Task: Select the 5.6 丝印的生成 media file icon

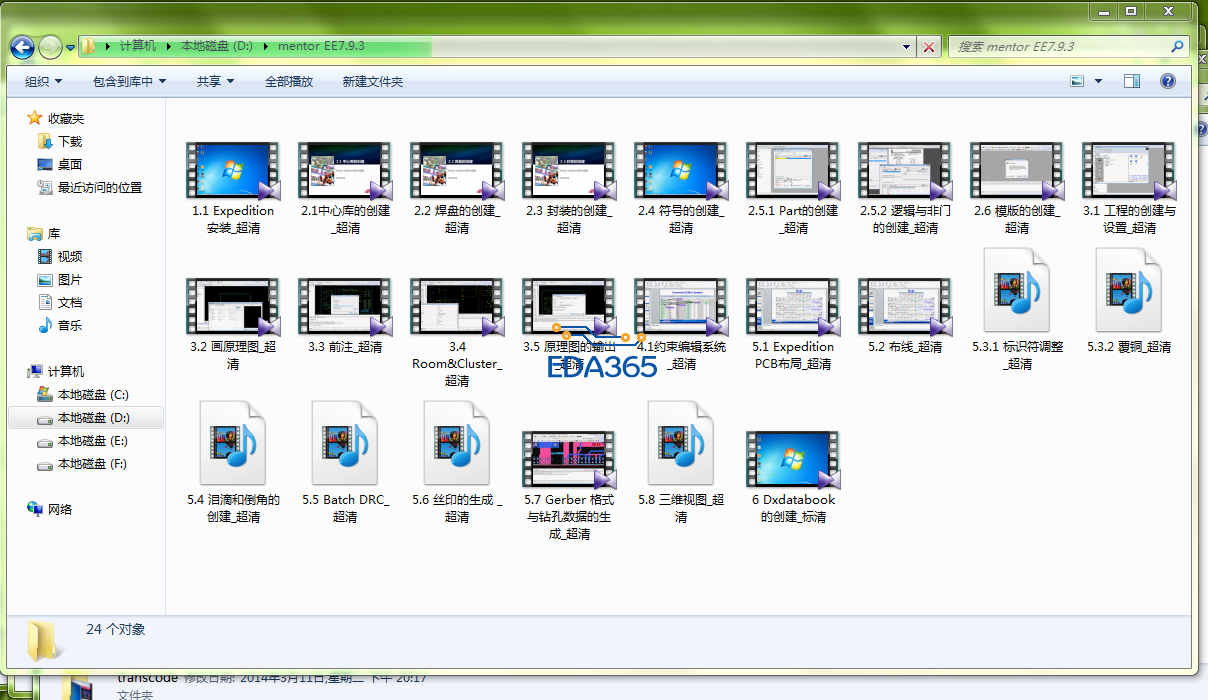Action: (457, 443)
